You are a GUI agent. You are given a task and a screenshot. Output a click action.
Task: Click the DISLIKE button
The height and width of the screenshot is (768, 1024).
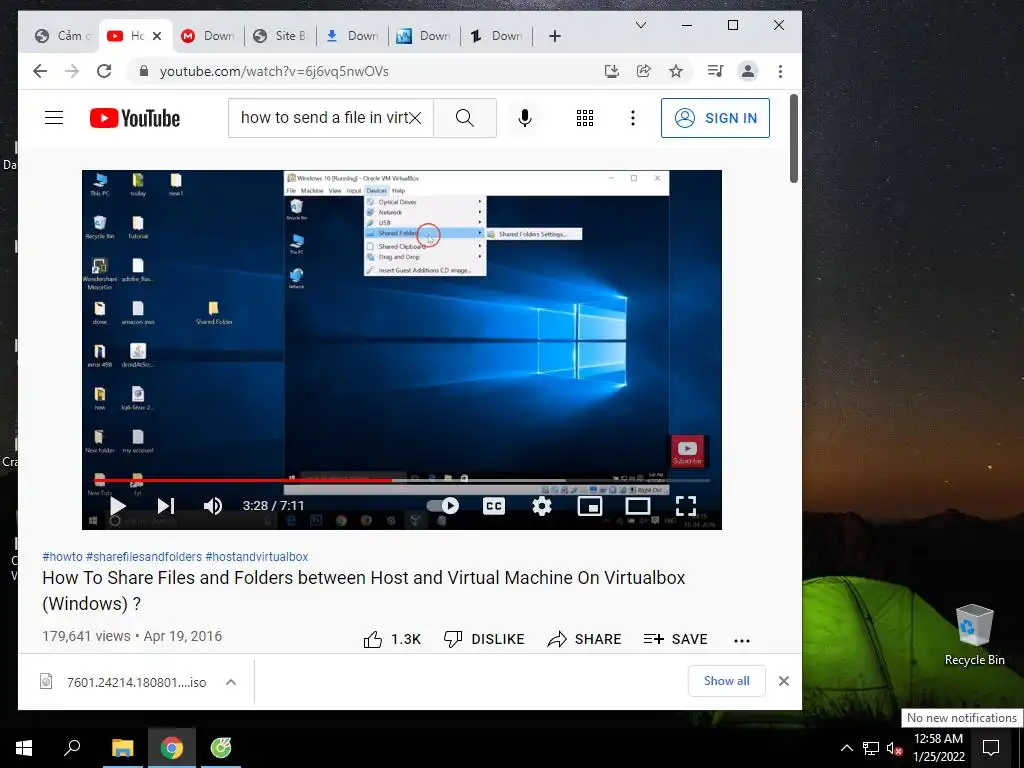point(484,639)
